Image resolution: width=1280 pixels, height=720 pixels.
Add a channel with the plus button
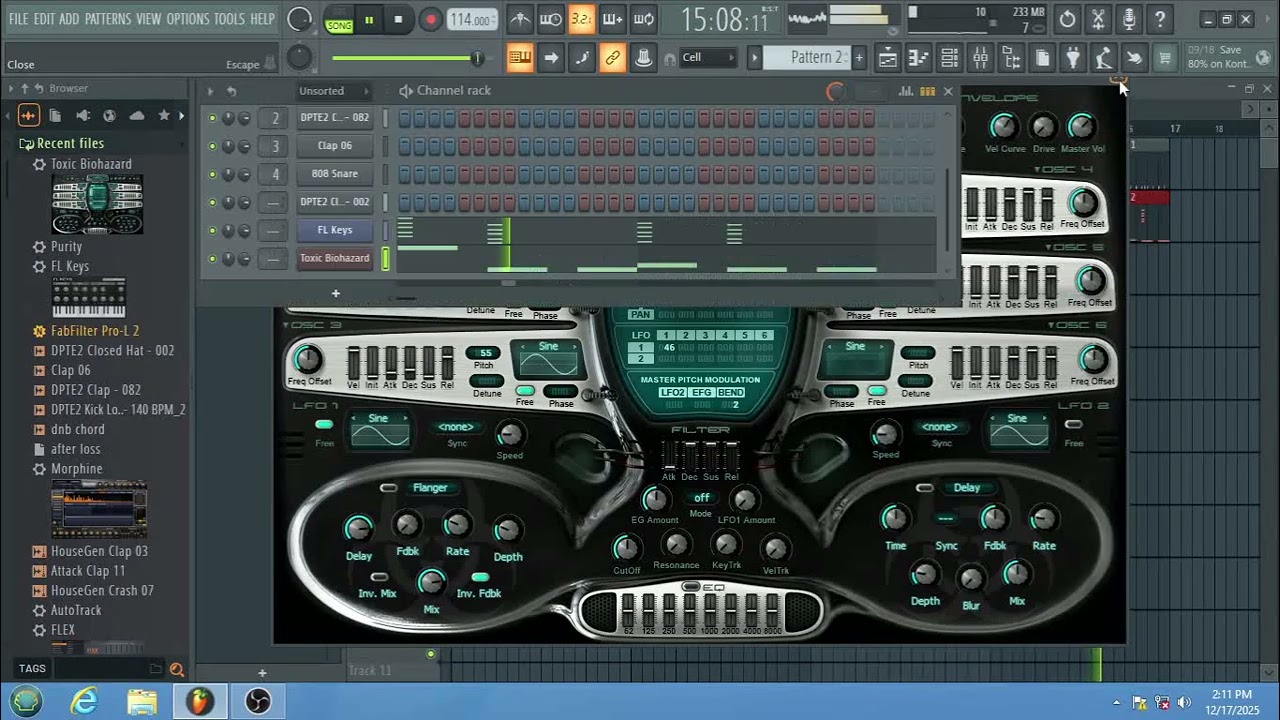[336, 293]
